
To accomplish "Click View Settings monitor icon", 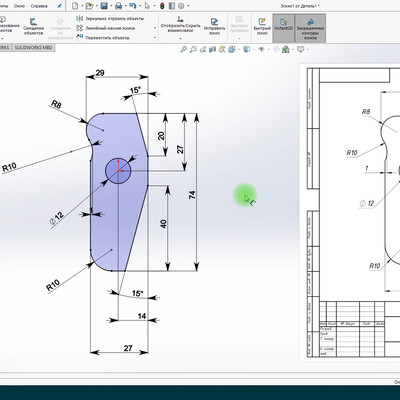I will pos(301,50).
